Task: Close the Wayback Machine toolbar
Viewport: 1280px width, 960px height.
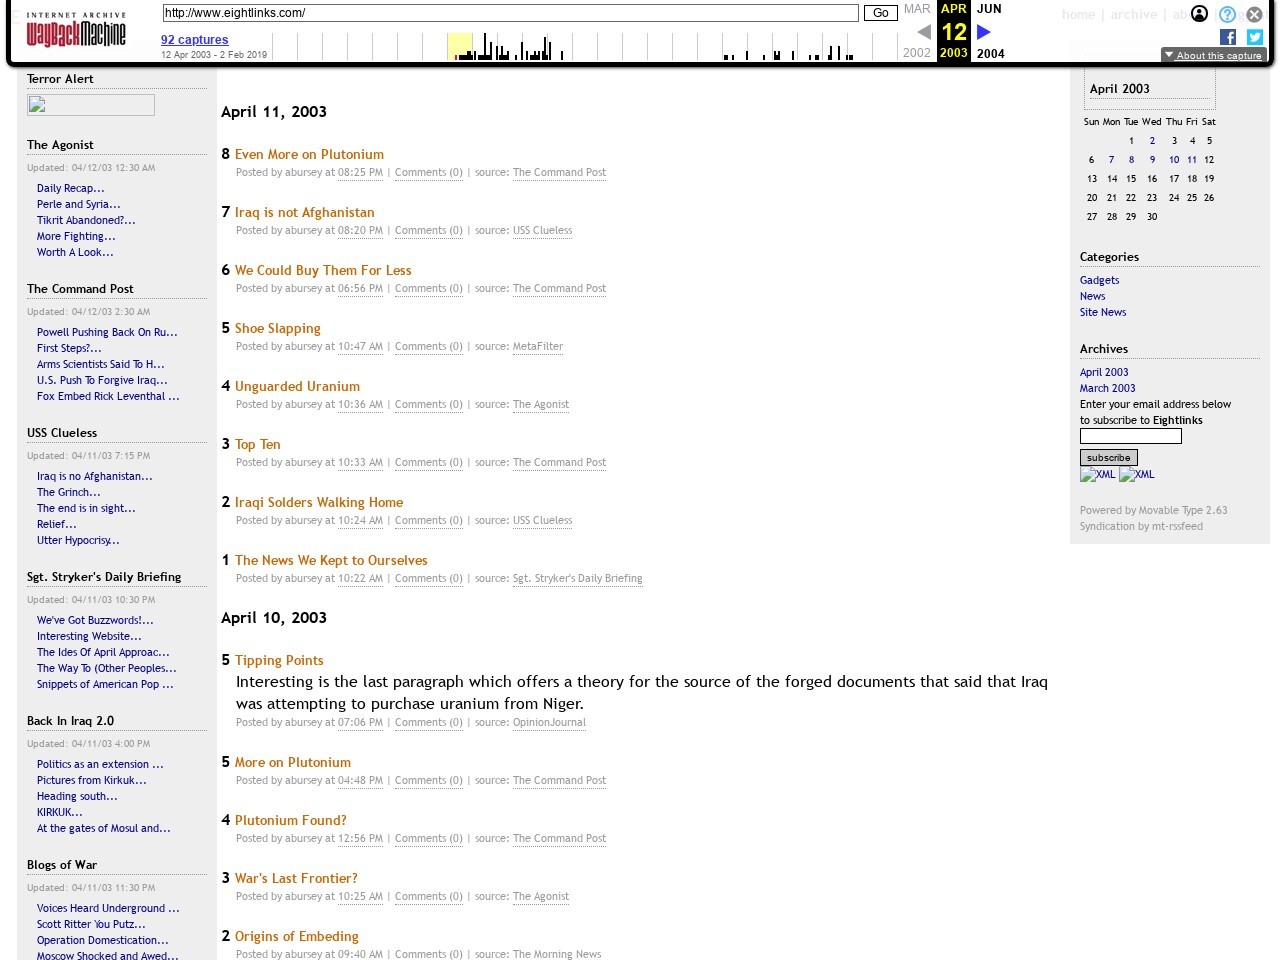Action: tap(1254, 15)
